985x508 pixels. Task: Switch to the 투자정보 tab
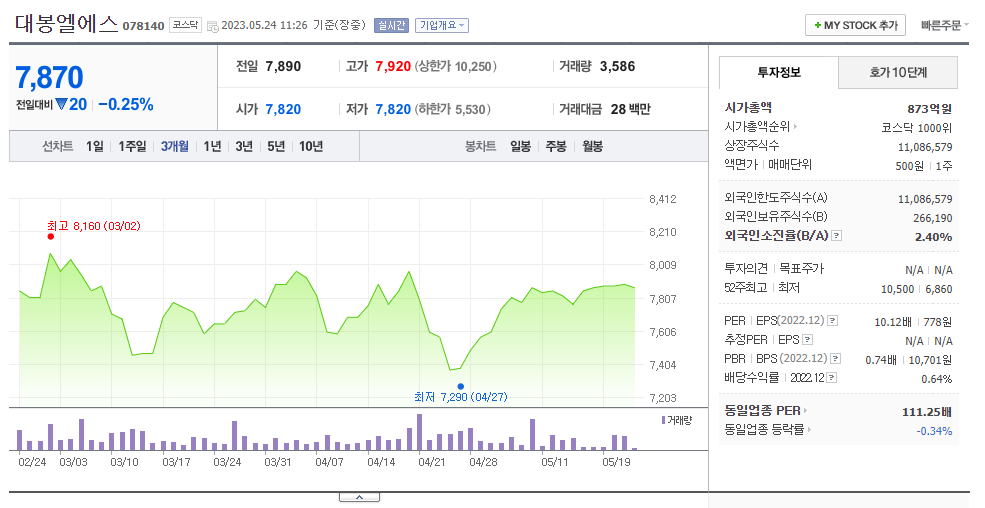779,72
